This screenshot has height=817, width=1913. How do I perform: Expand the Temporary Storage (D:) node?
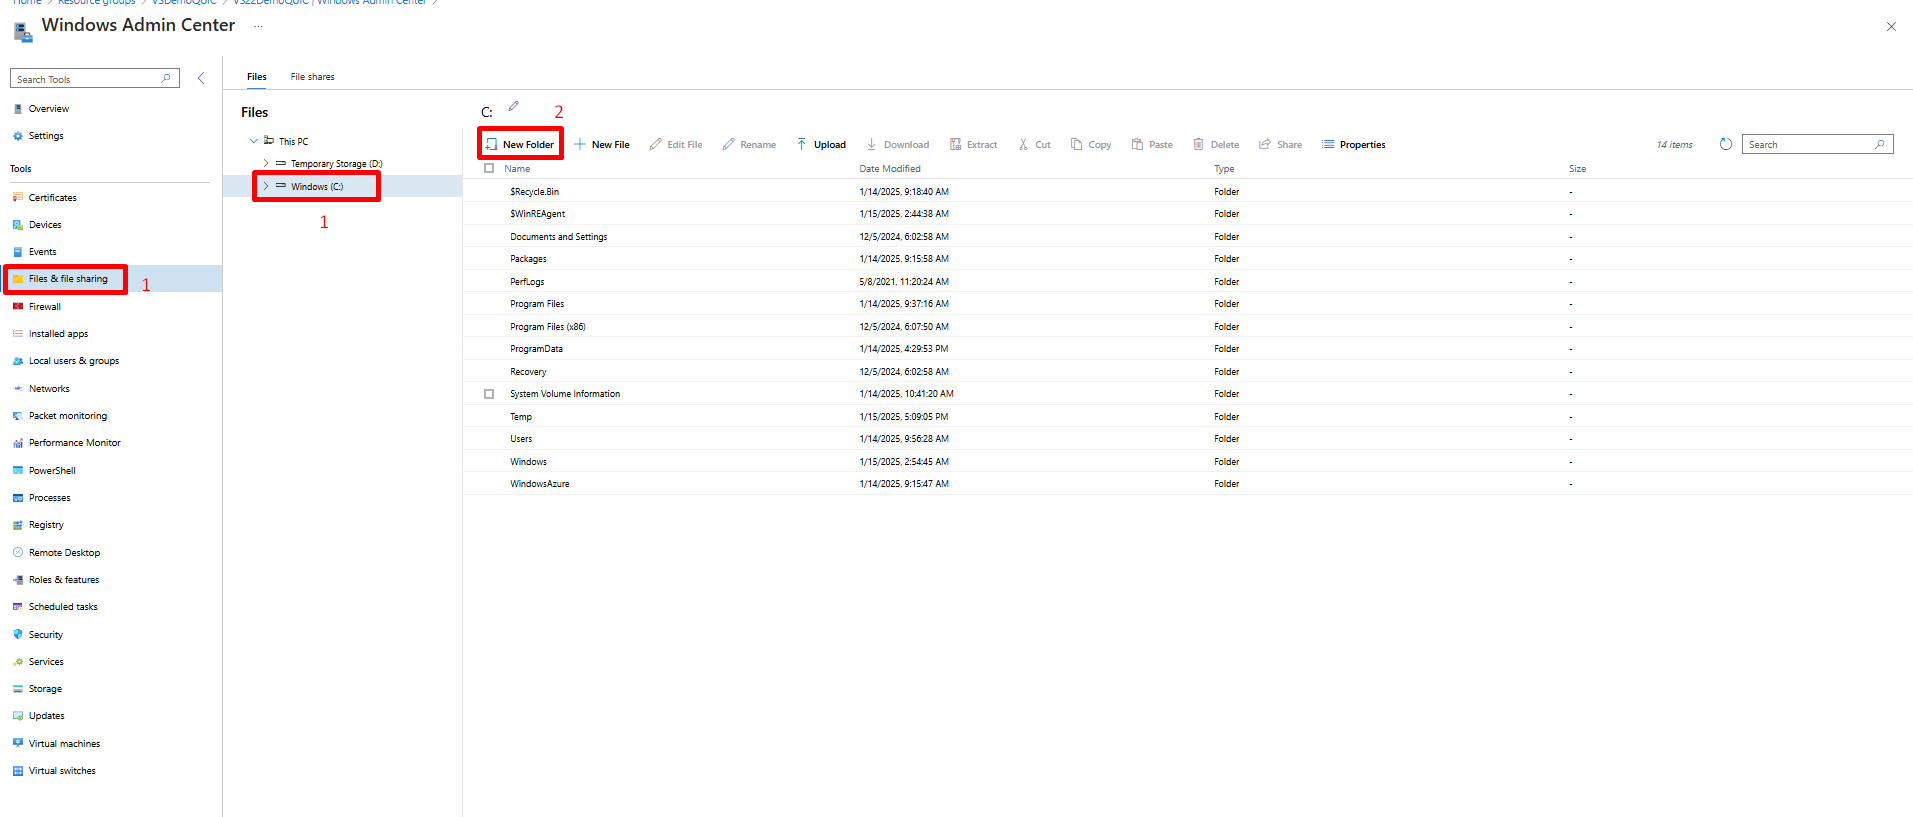(x=266, y=163)
